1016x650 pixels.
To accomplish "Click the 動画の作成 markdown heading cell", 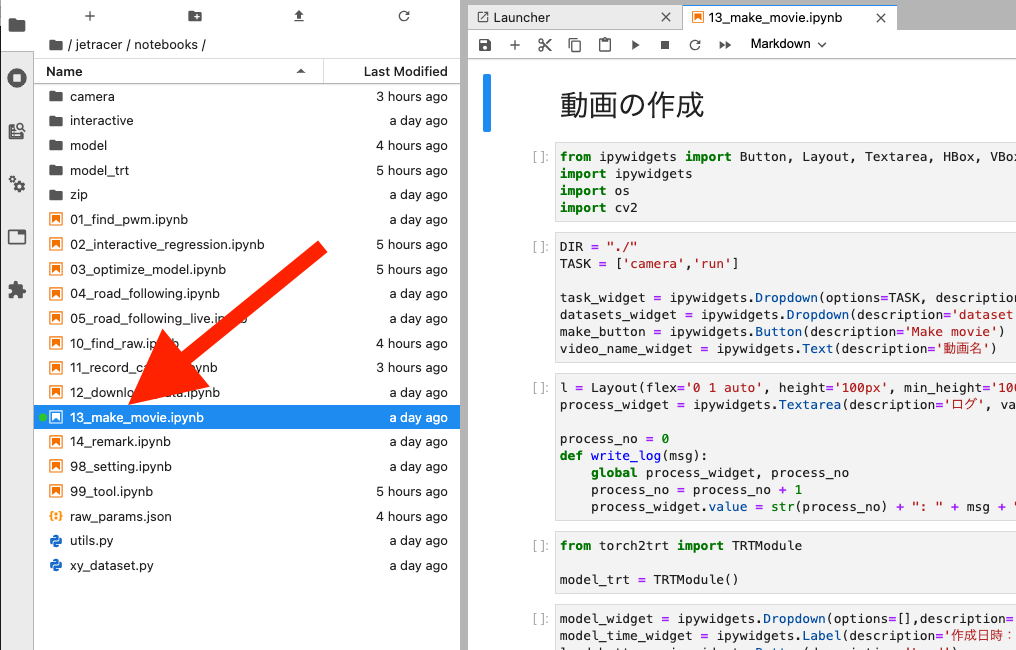I will pos(632,105).
